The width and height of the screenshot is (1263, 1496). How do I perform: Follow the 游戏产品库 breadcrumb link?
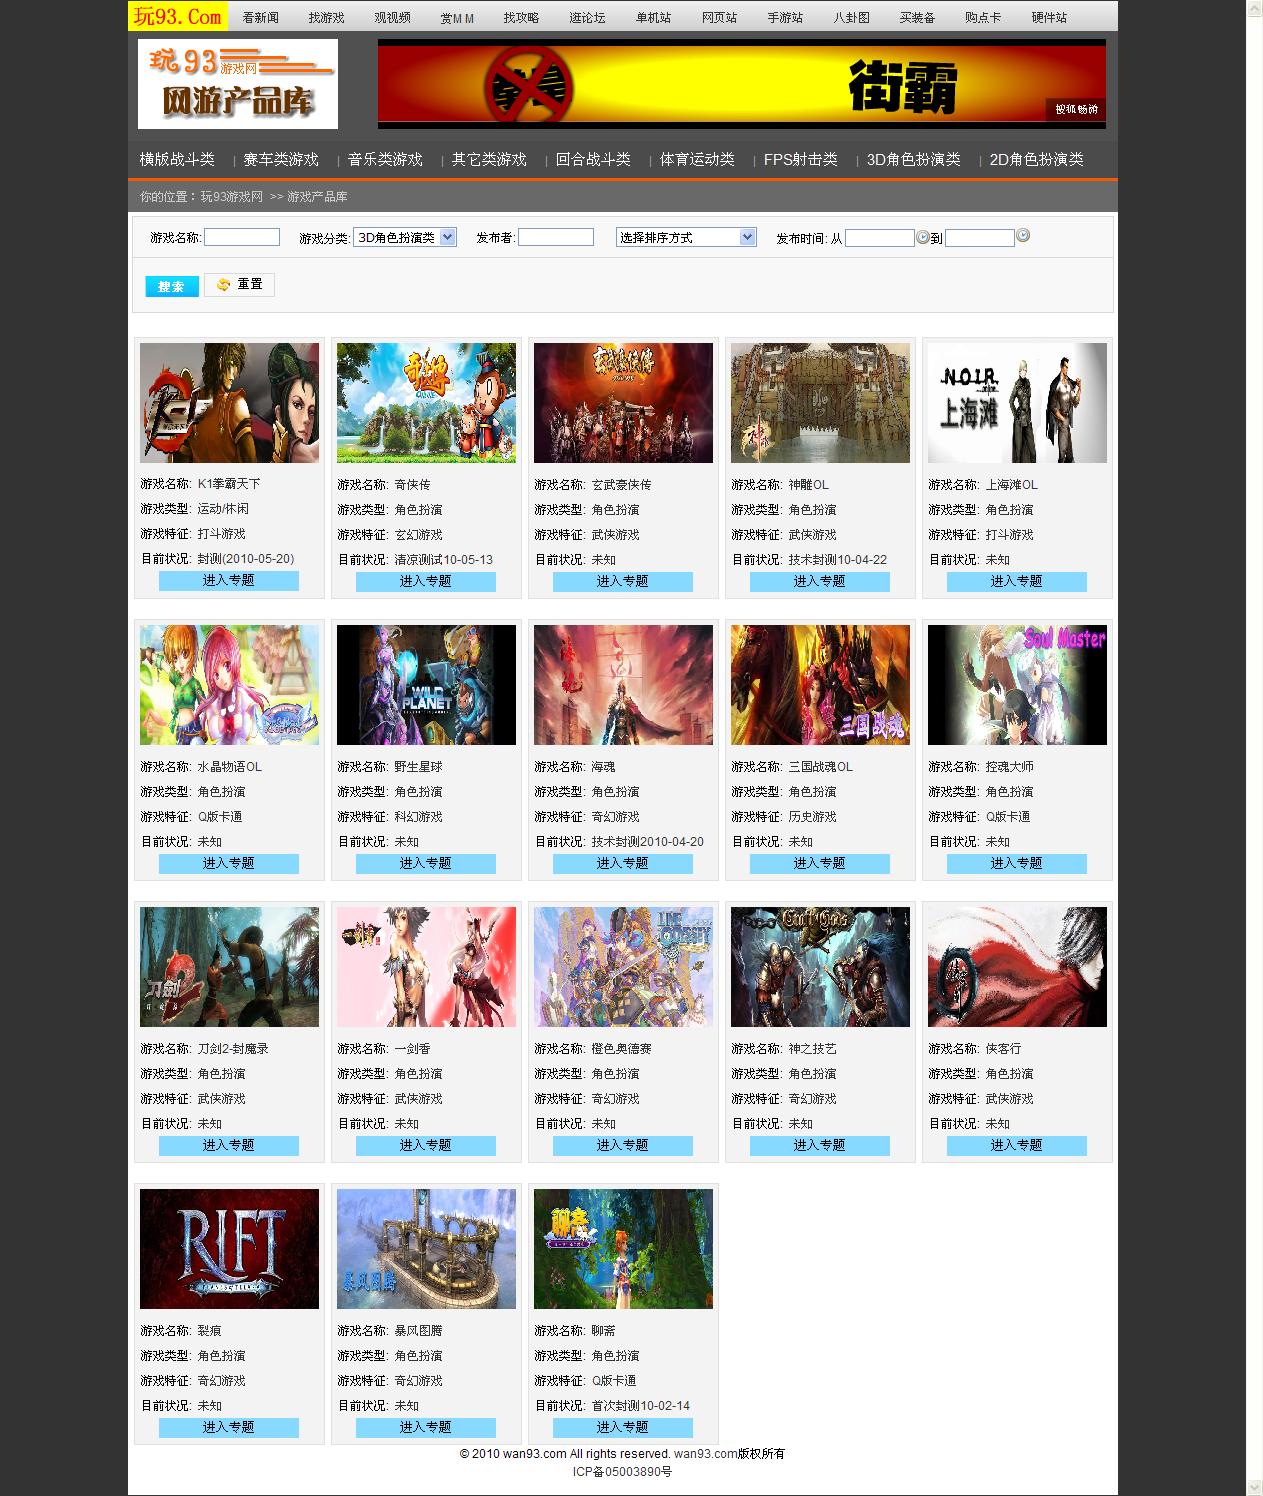pyautogui.click(x=317, y=197)
